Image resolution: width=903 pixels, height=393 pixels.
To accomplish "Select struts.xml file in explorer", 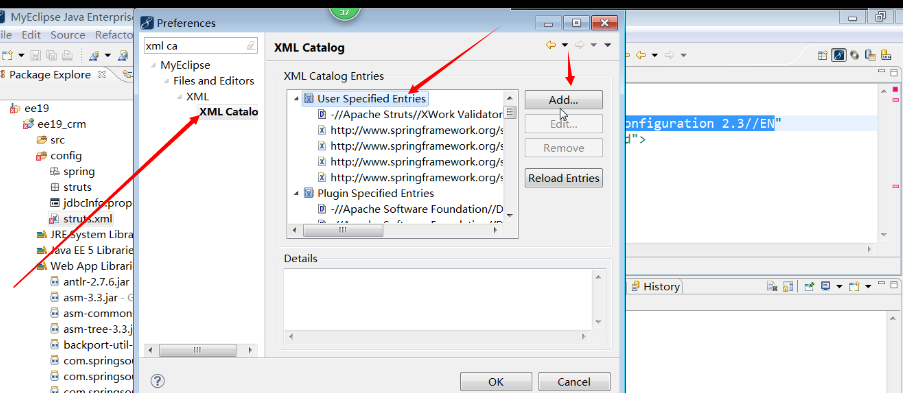I will click(81, 218).
